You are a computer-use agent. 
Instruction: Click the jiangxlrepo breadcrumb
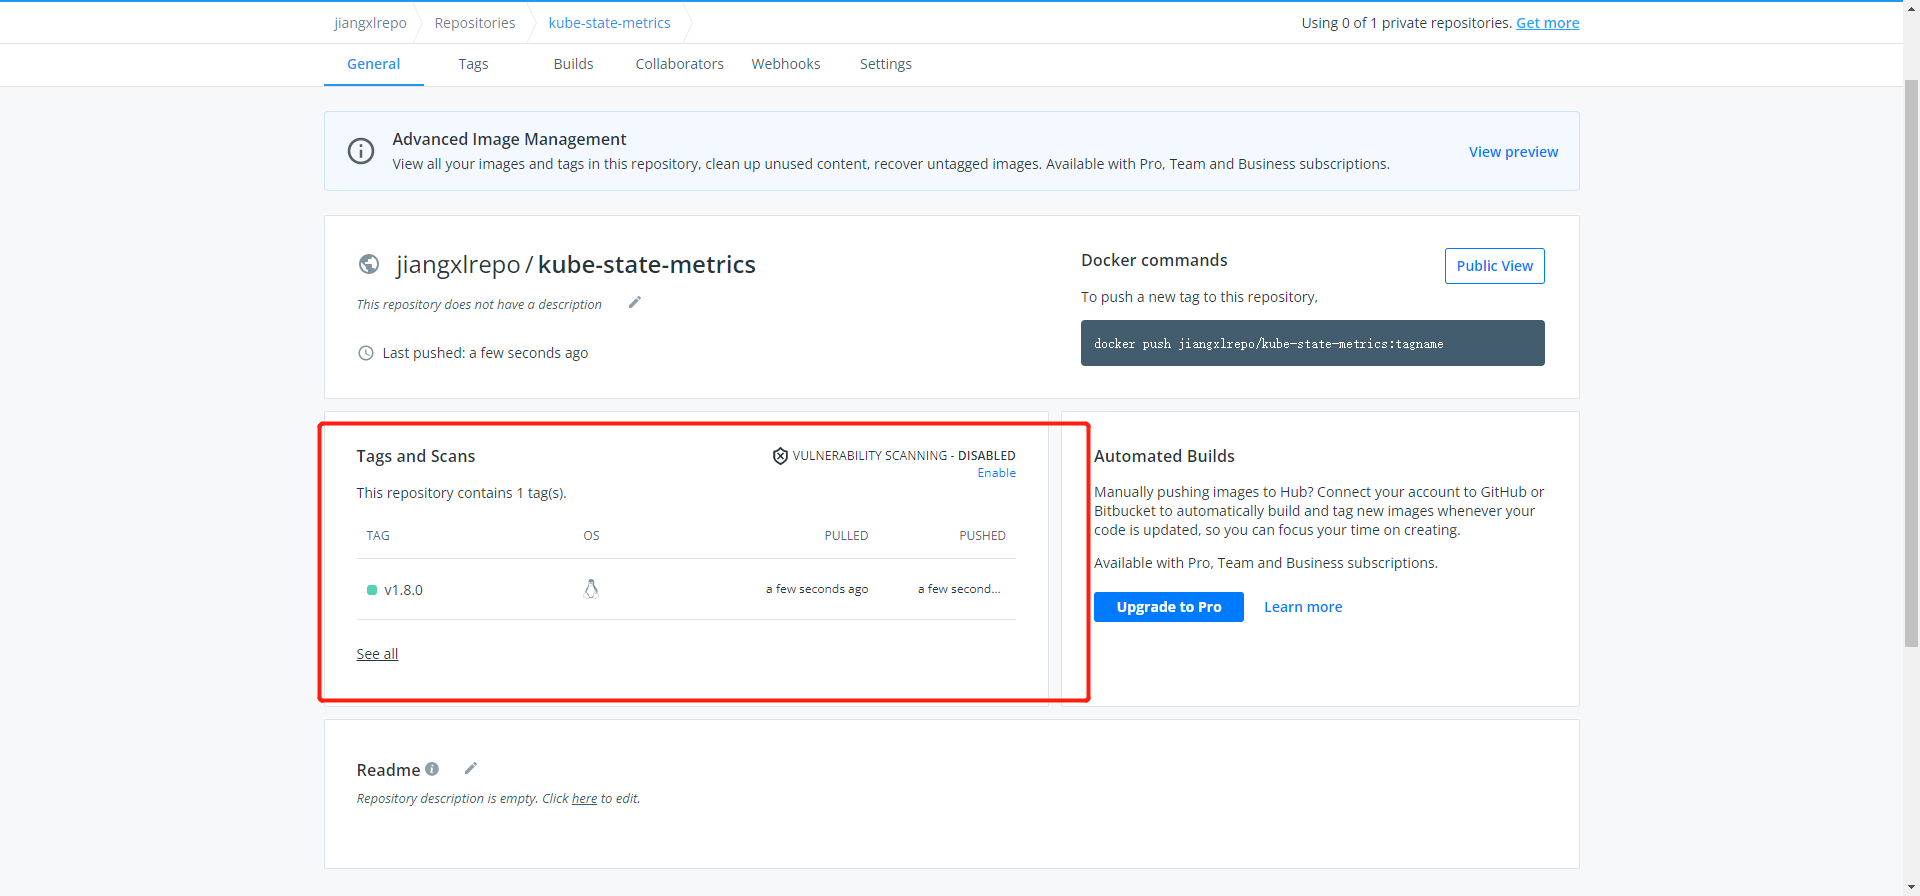(x=370, y=23)
